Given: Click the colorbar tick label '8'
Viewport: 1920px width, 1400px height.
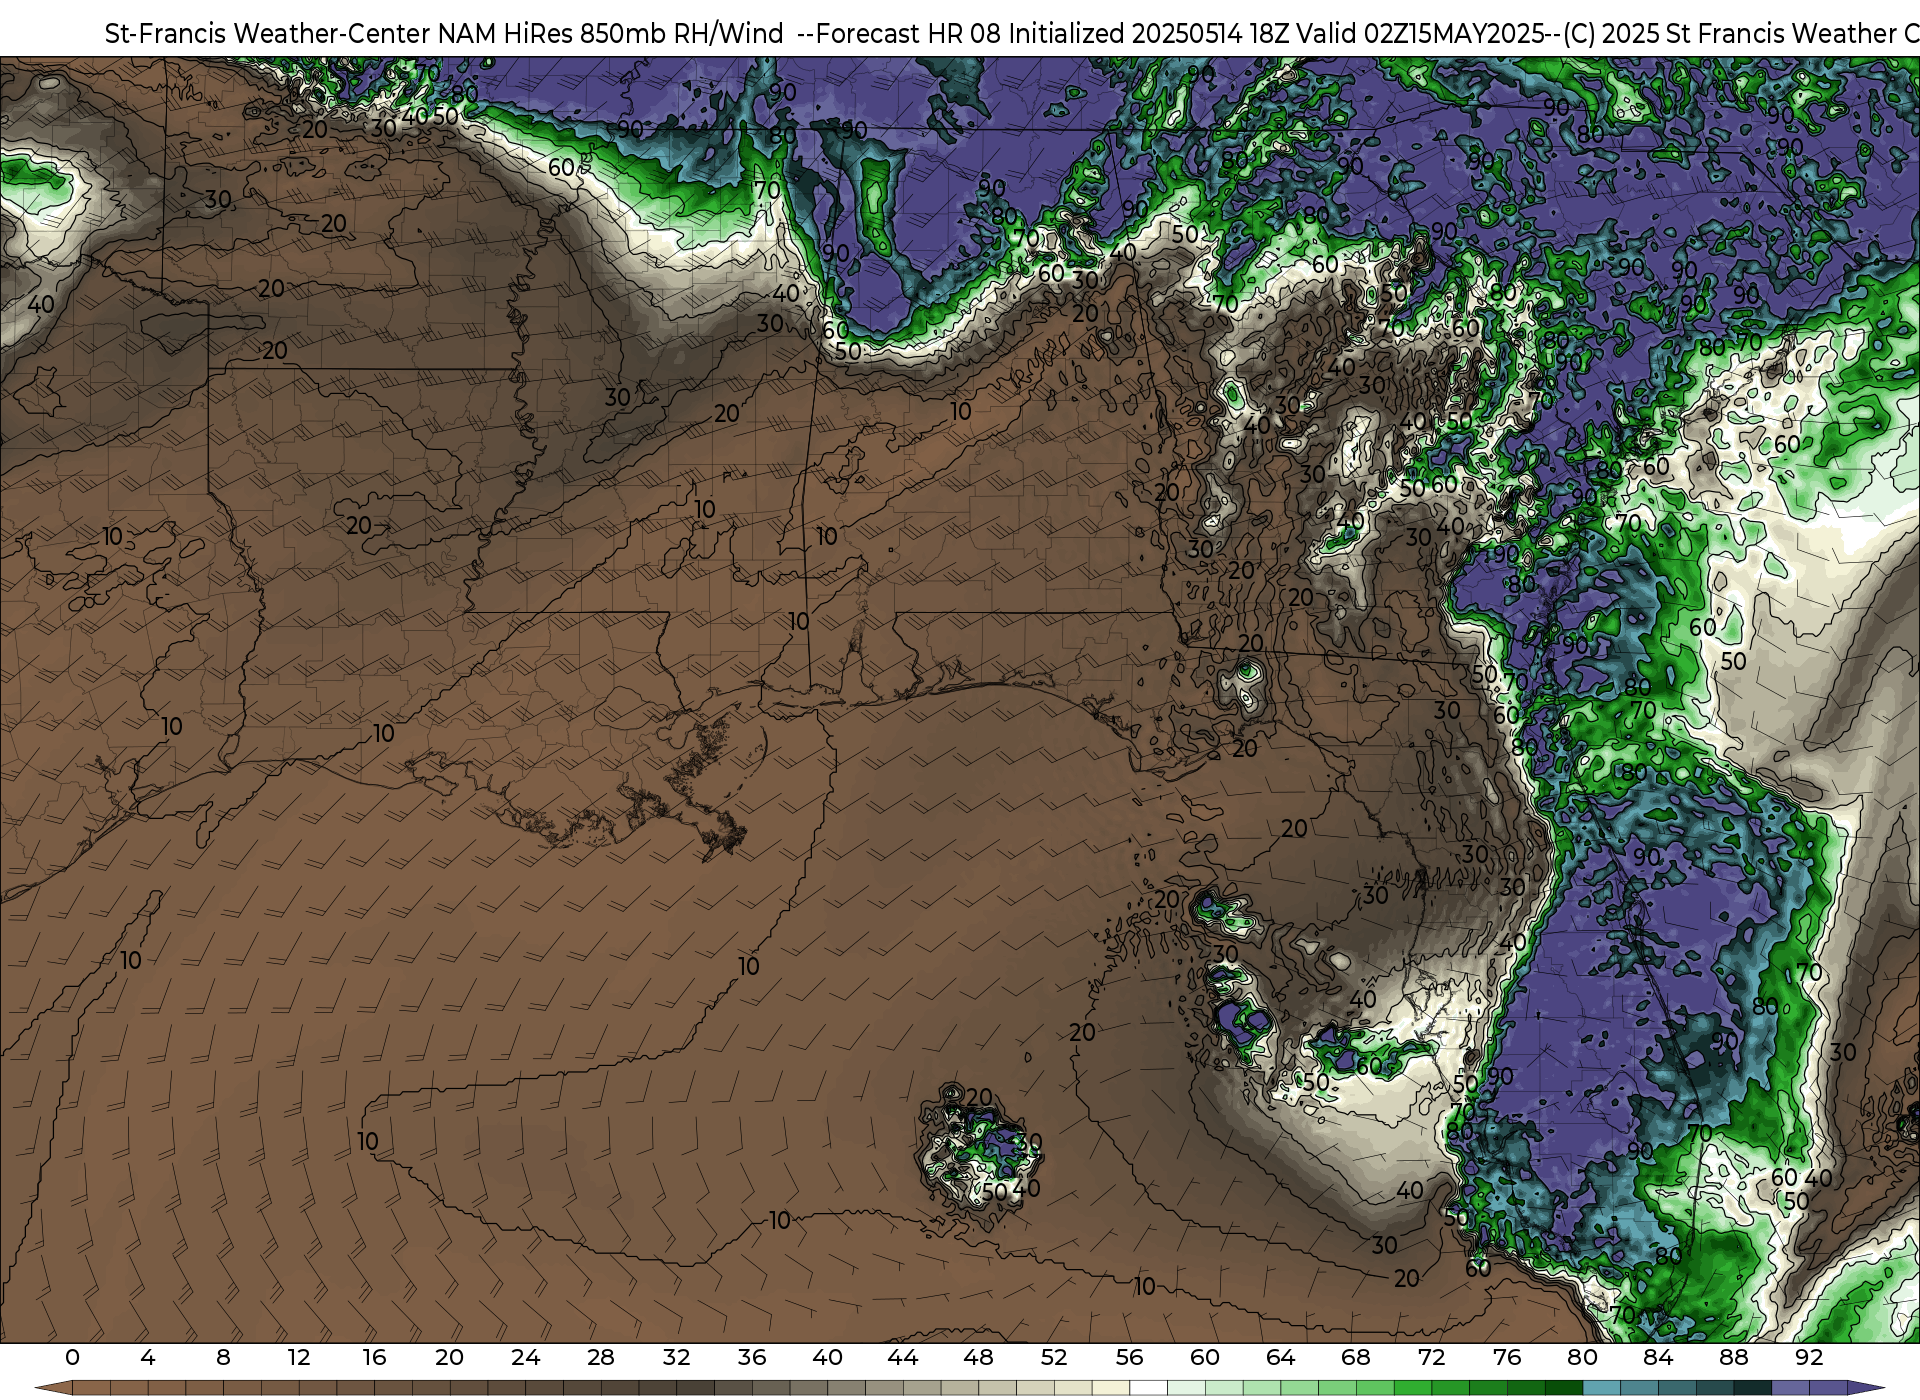Looking at the screenshot, I should [223, 1357].
